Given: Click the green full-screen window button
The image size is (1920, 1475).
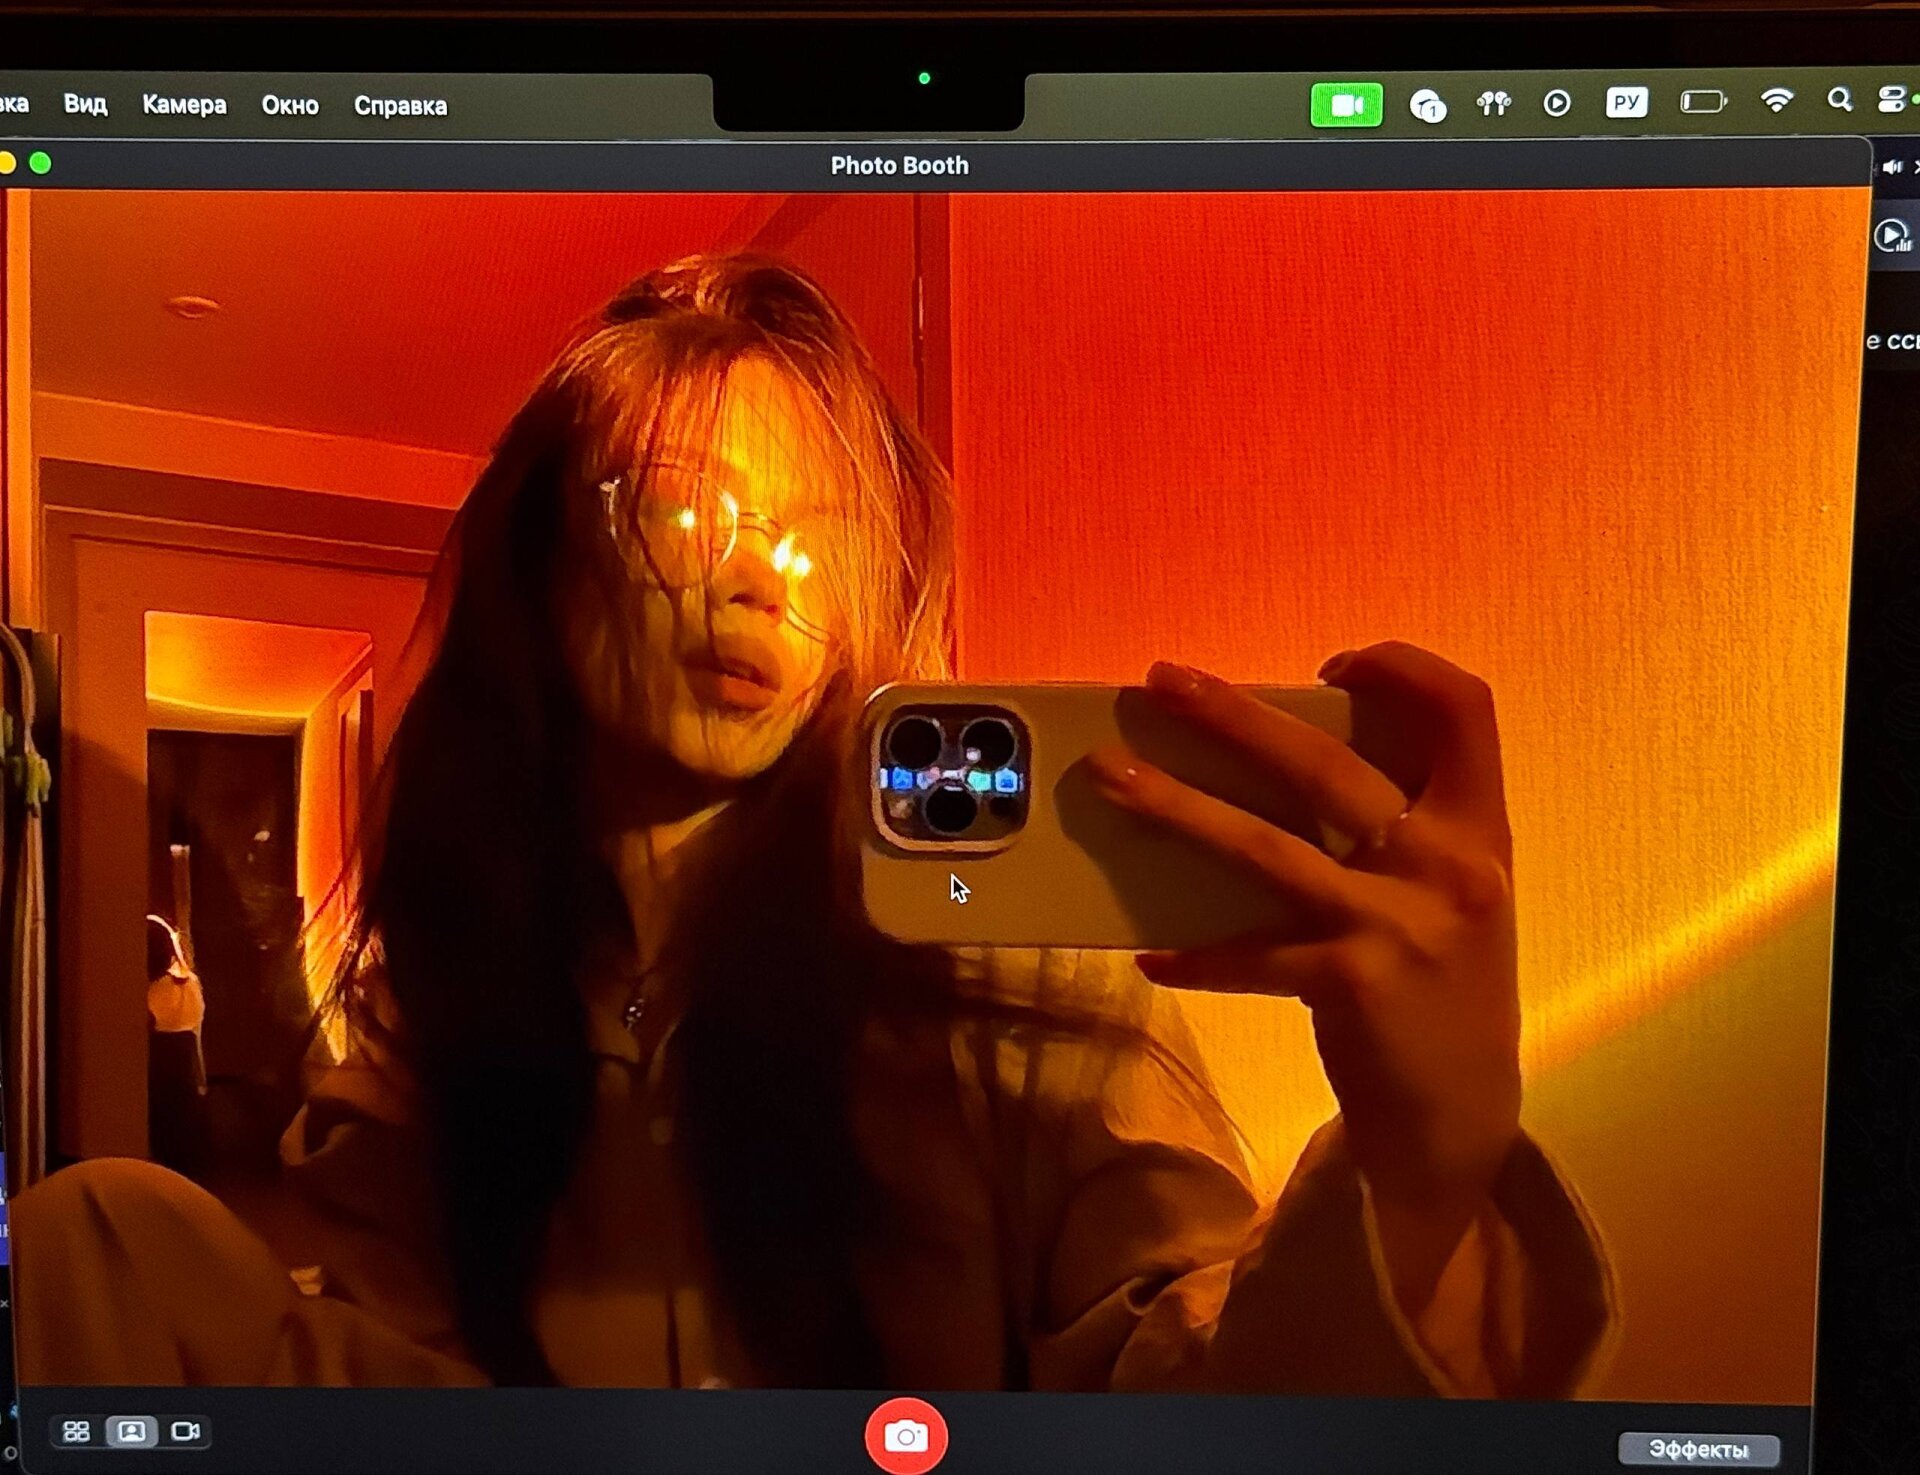Looking at the screenshot, I should pos(40,164).
